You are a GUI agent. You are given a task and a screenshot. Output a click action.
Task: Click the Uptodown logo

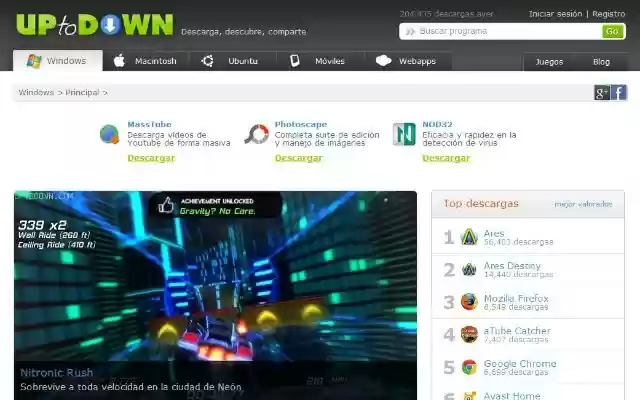click(95, 24)
